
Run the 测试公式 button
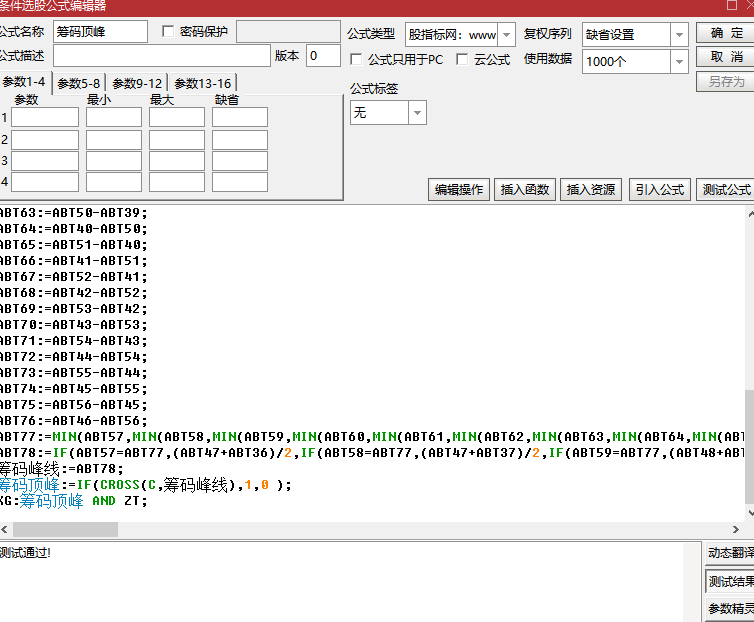[726, 190]
